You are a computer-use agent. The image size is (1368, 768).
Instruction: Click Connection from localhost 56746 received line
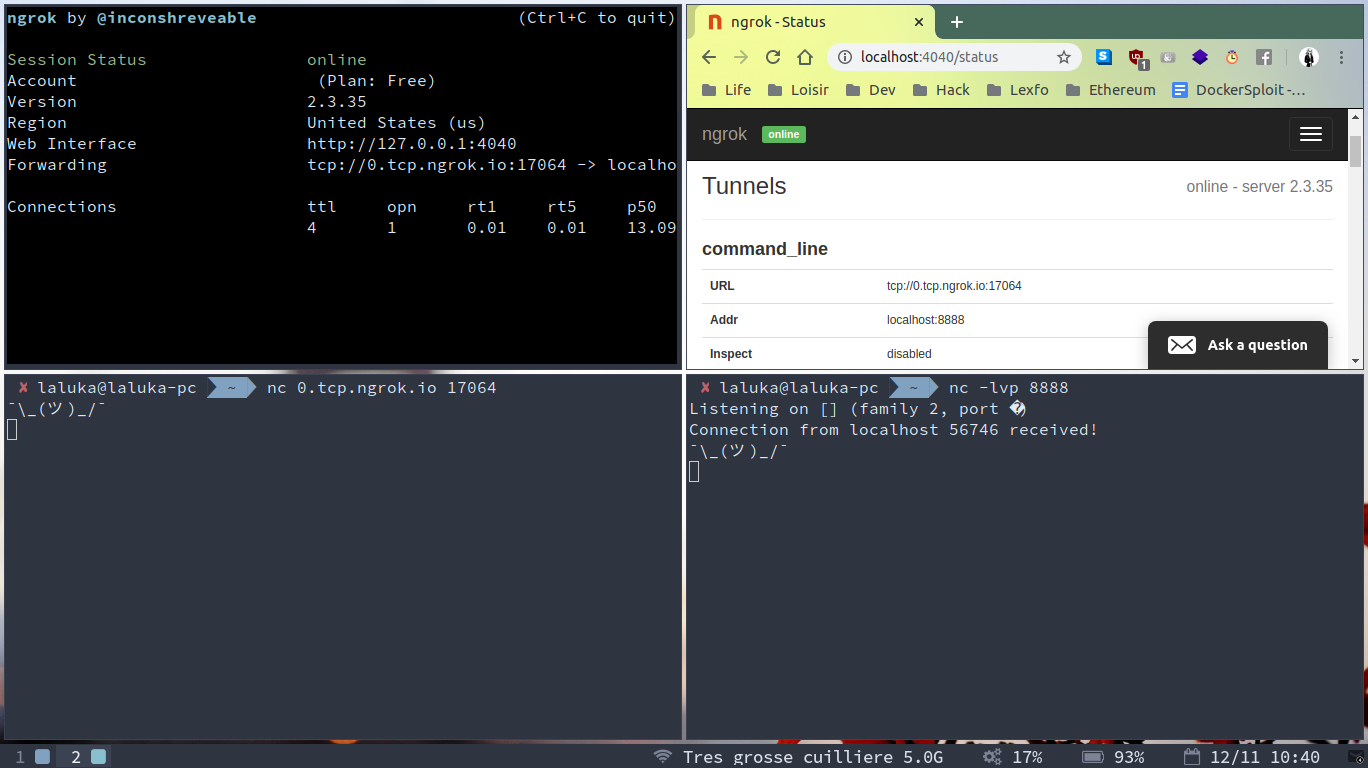(x=894, y=430)
